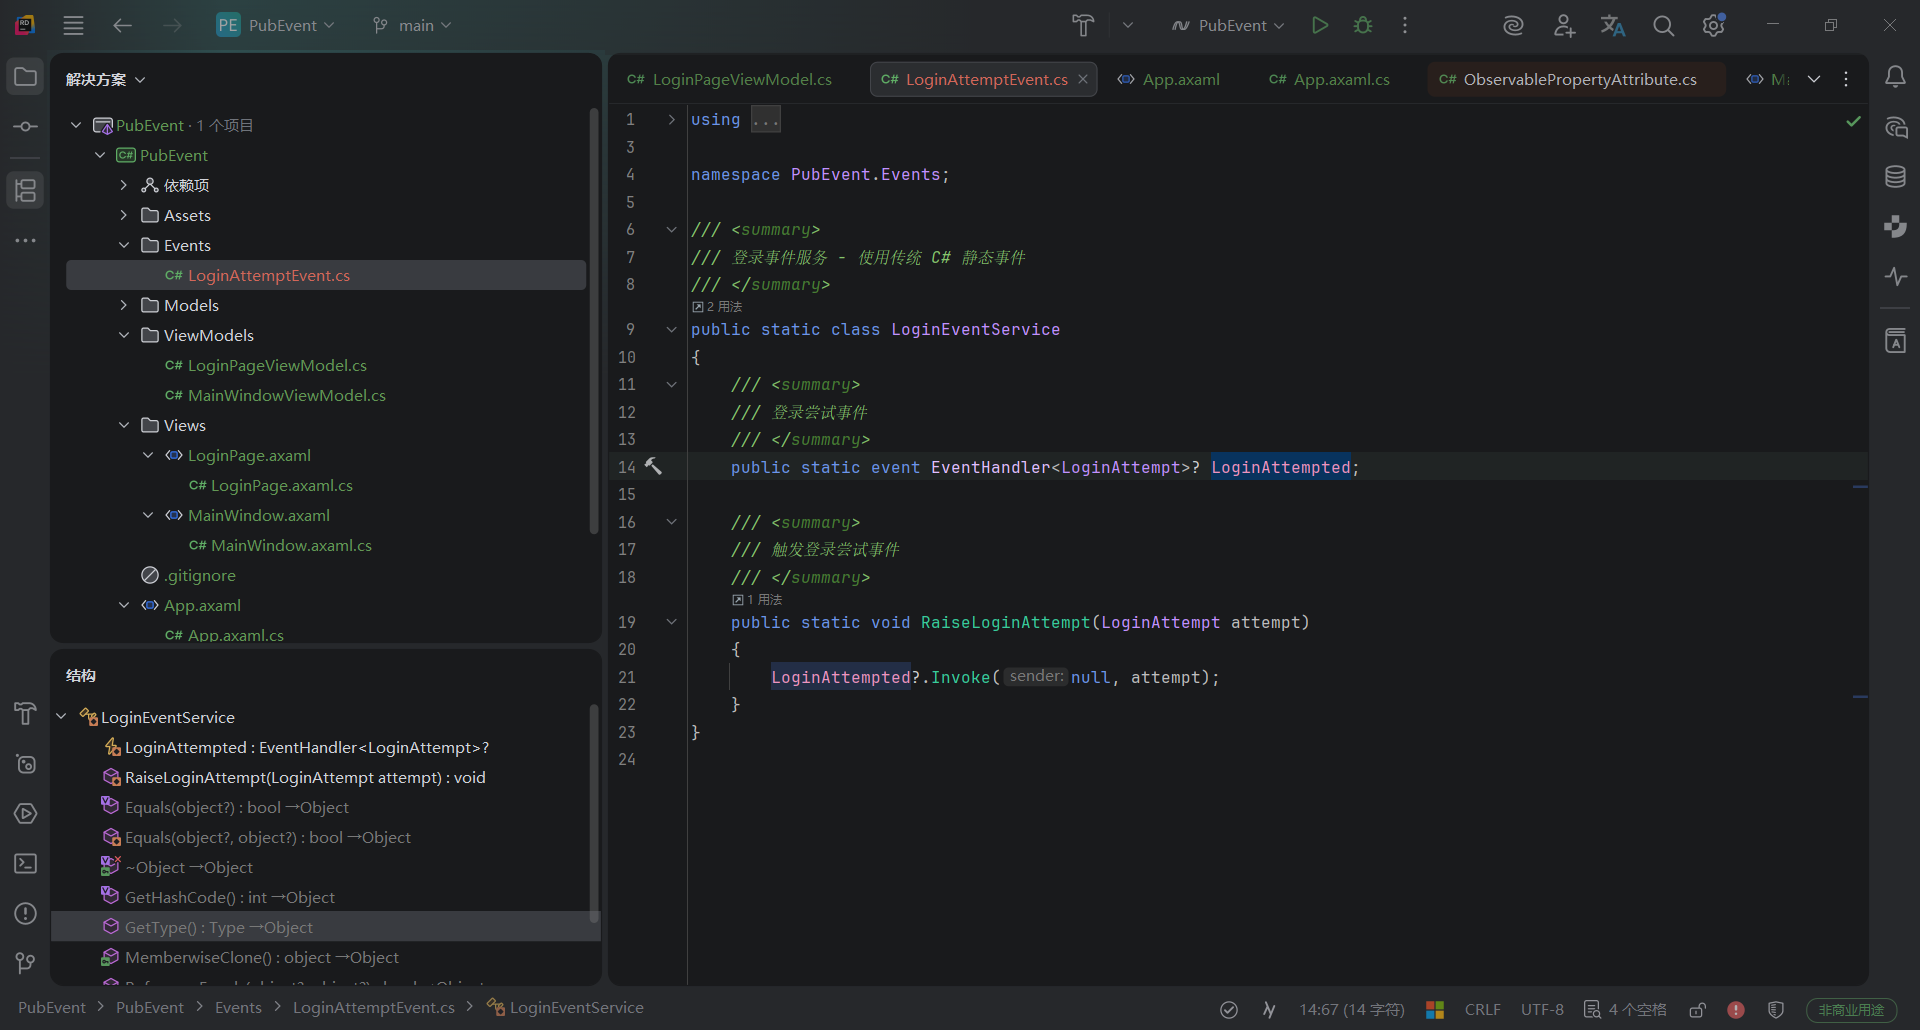Image resolution: width=1920 pixels, height=1030 pixels.
Task: Click the Run (play) button
Action: (1320, 25)
